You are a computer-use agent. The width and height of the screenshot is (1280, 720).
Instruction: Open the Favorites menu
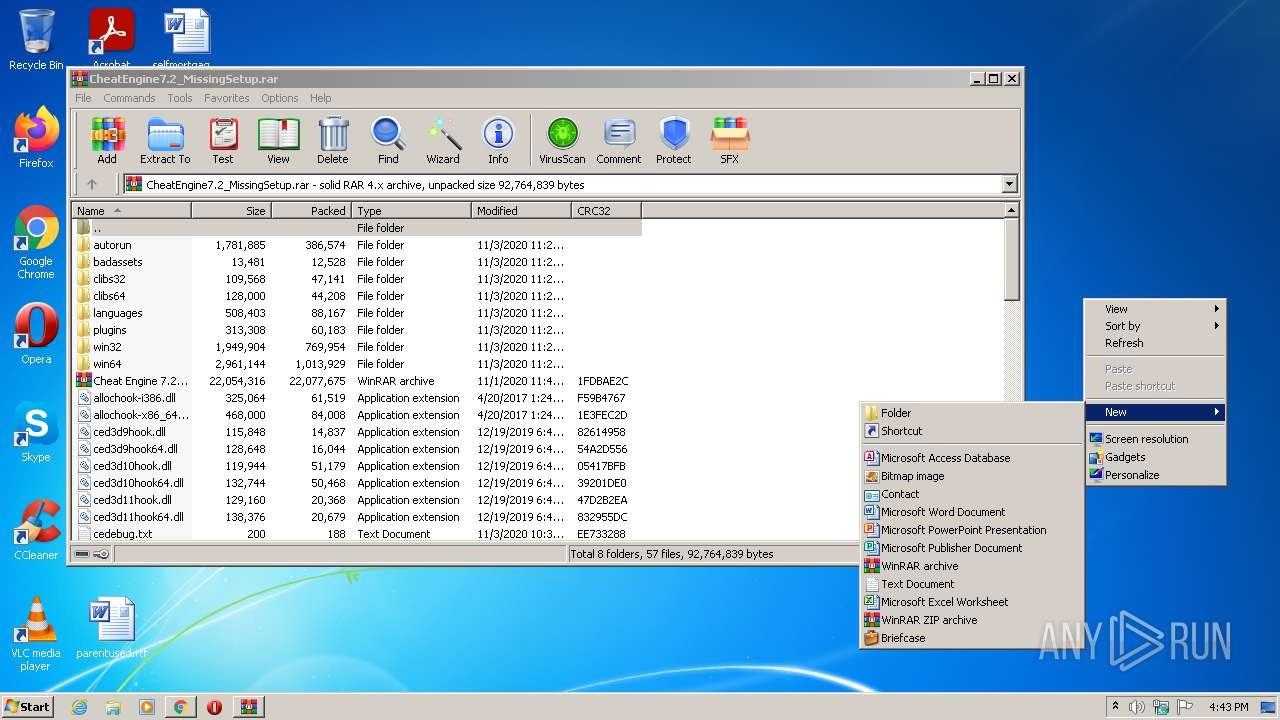click(x=227, y=98)
